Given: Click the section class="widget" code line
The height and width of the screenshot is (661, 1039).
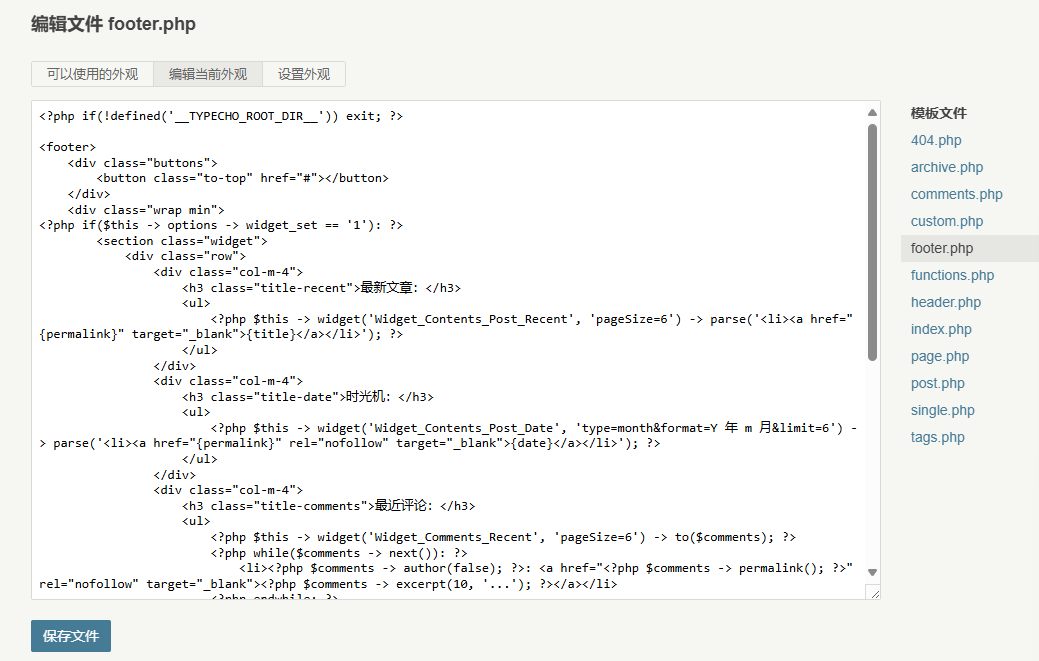Looking at the screenshot, I should [182, 241].
